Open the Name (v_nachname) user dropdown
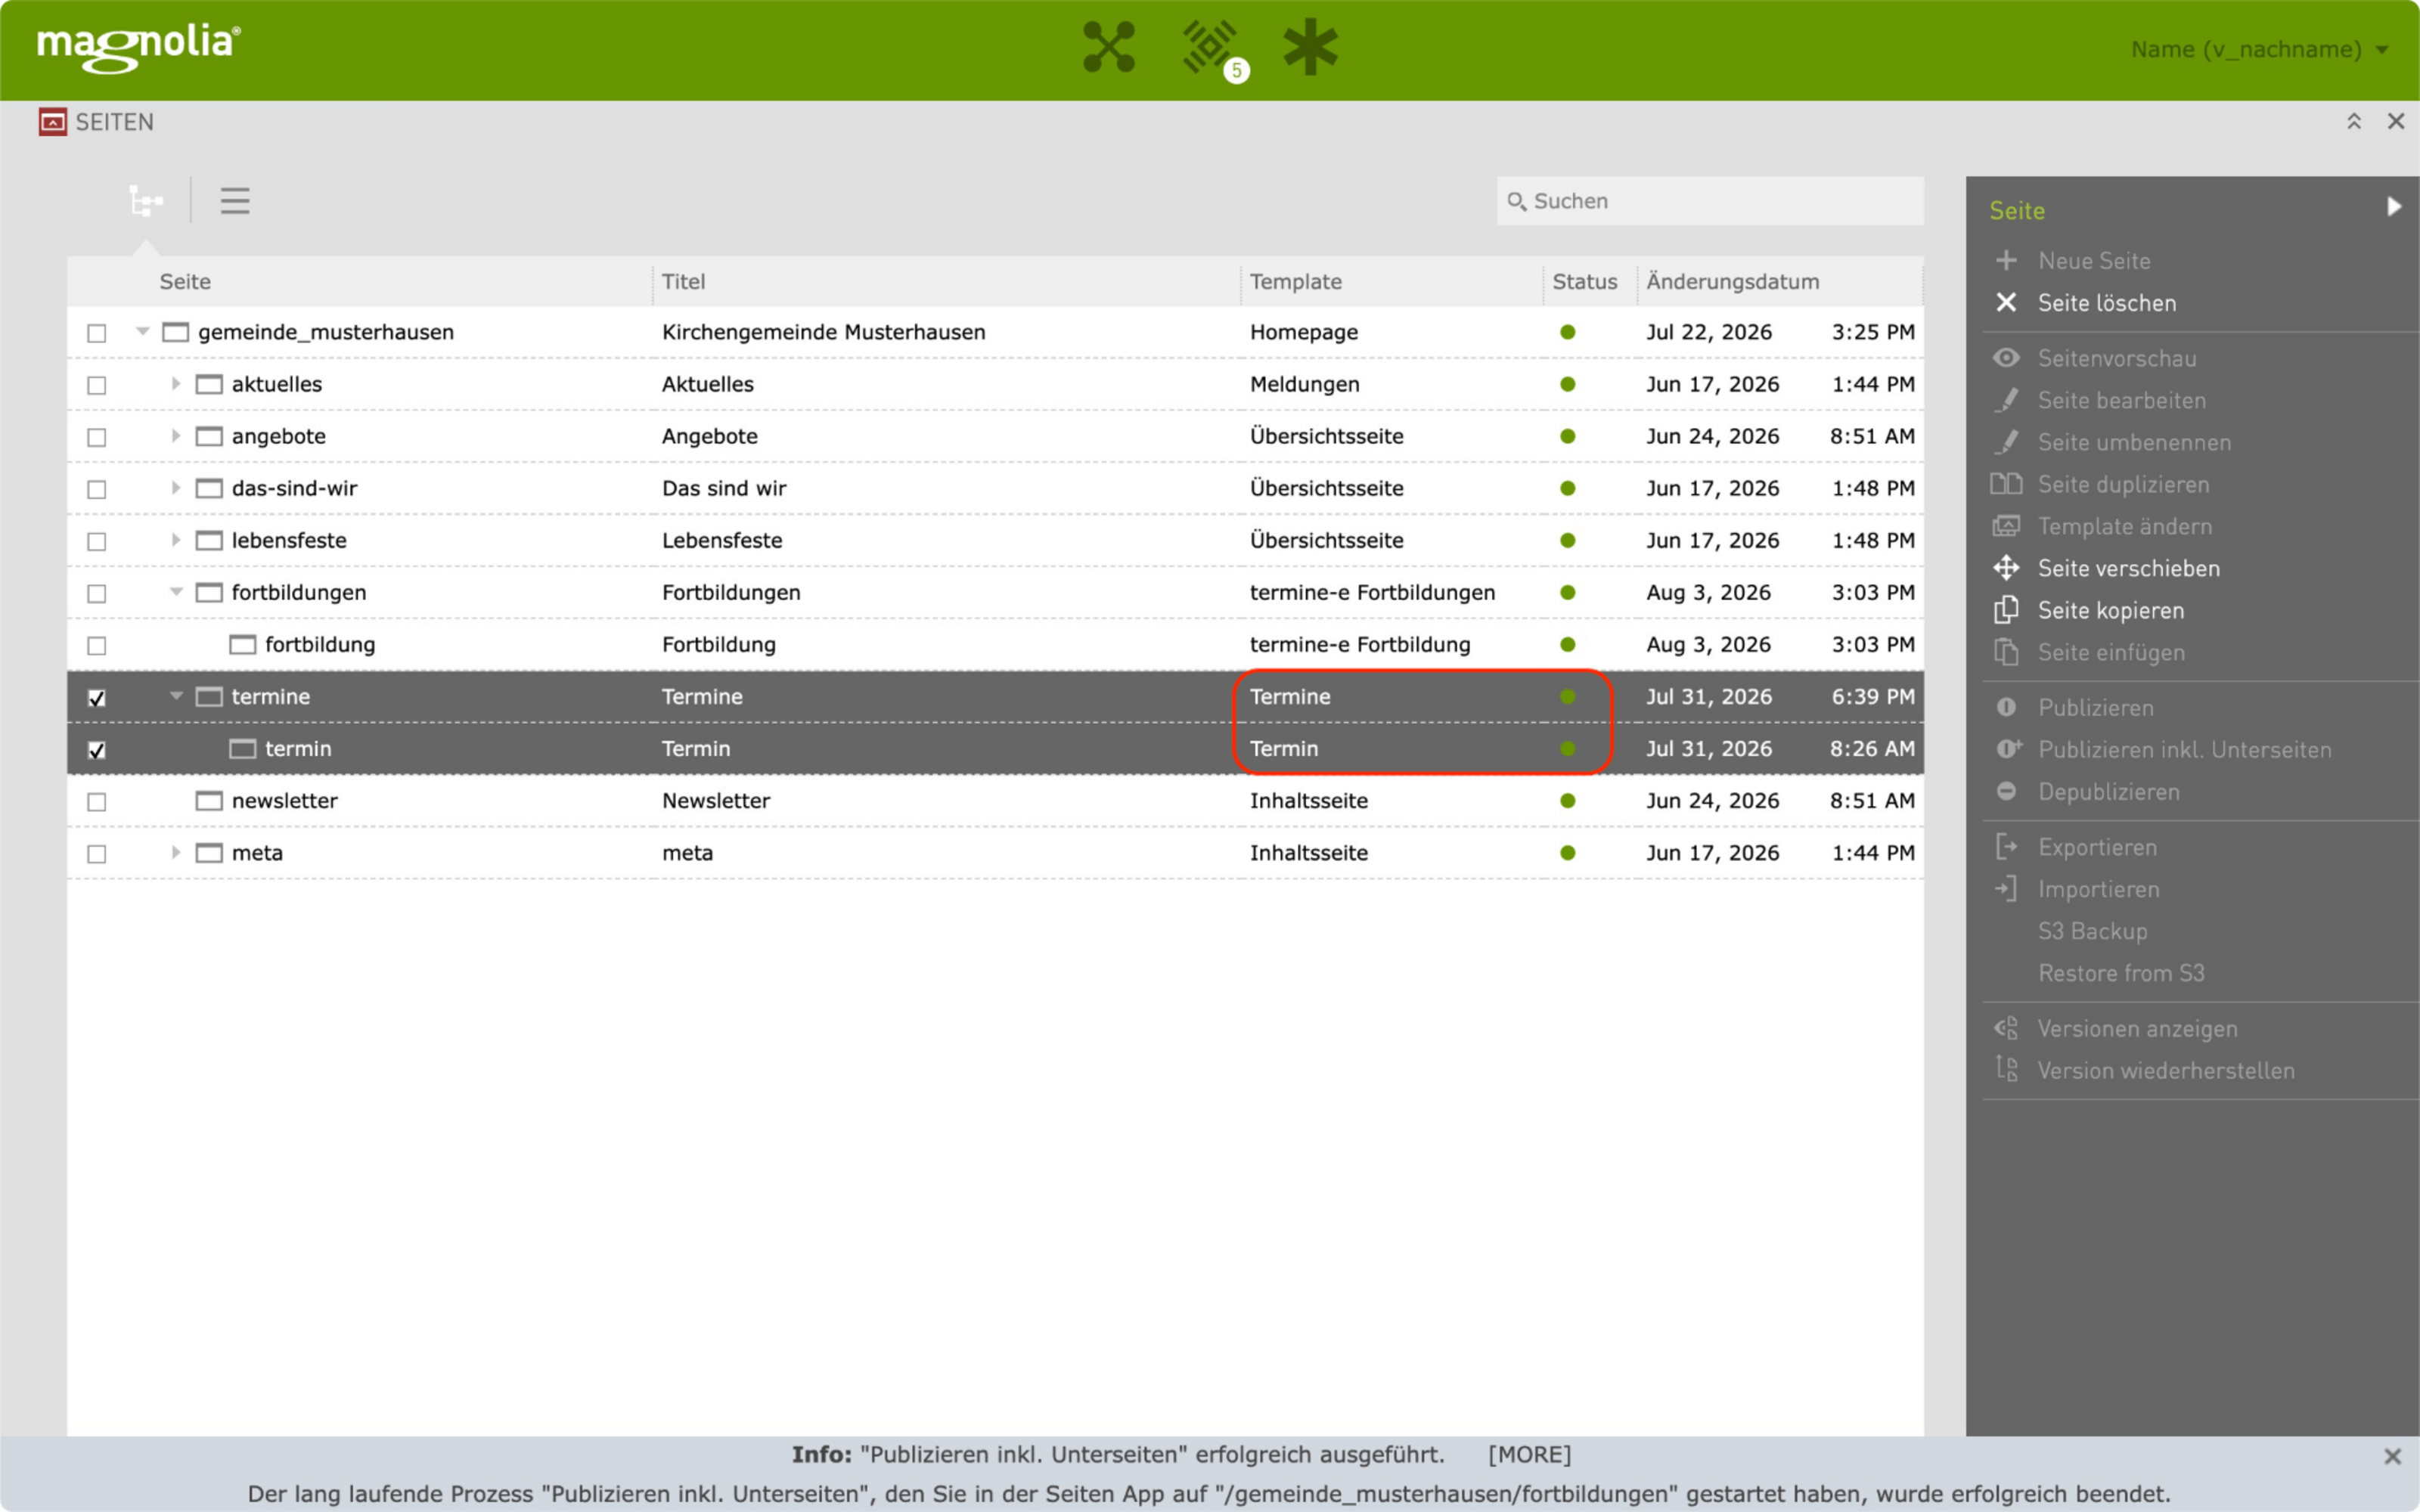2420x1512 pixels. point(2260,49)
